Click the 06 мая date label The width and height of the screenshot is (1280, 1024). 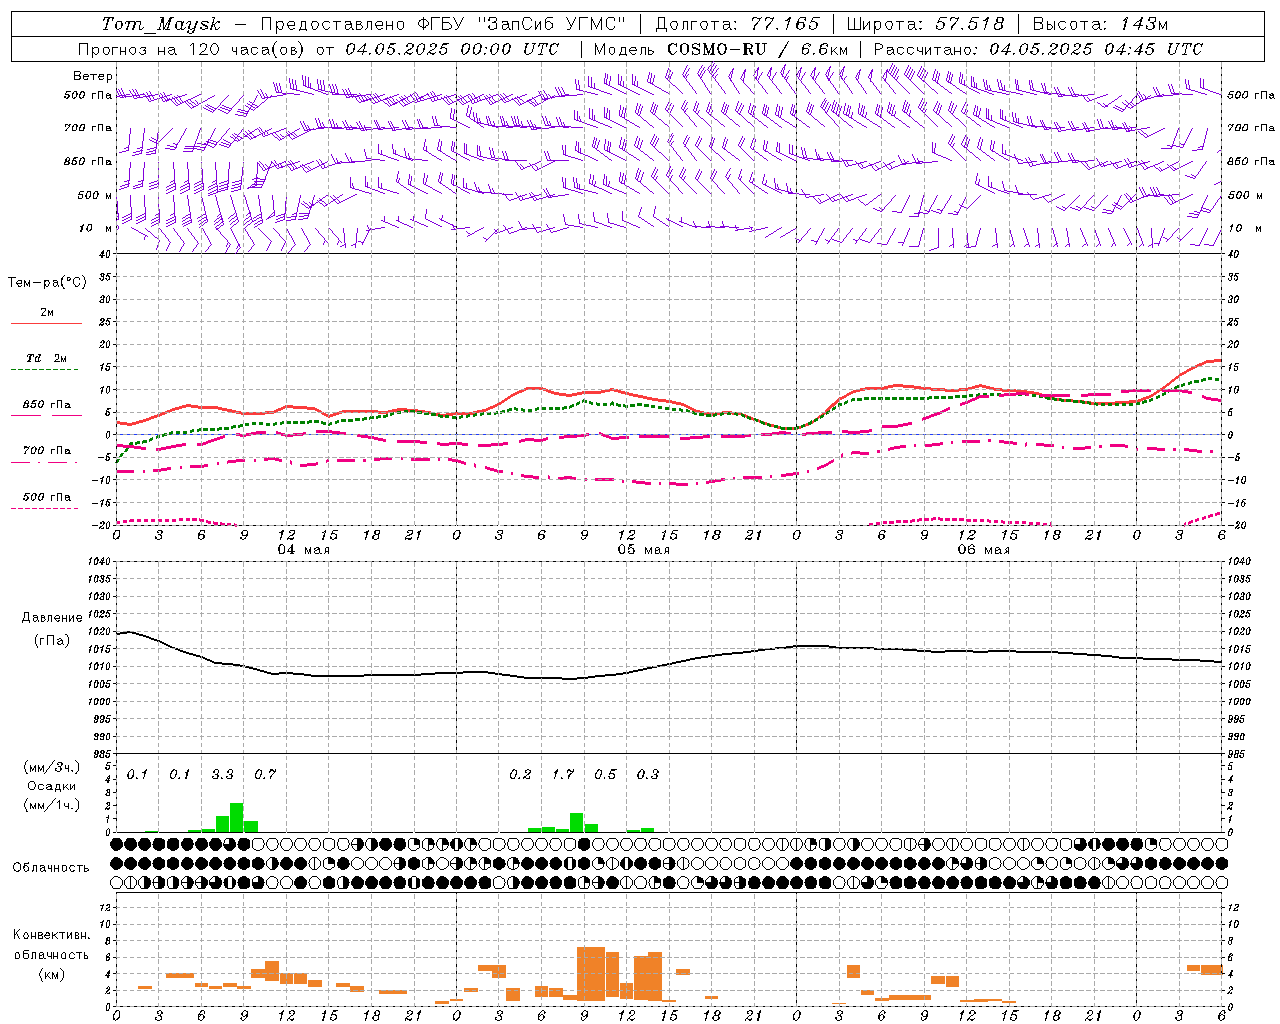(983, 550)
